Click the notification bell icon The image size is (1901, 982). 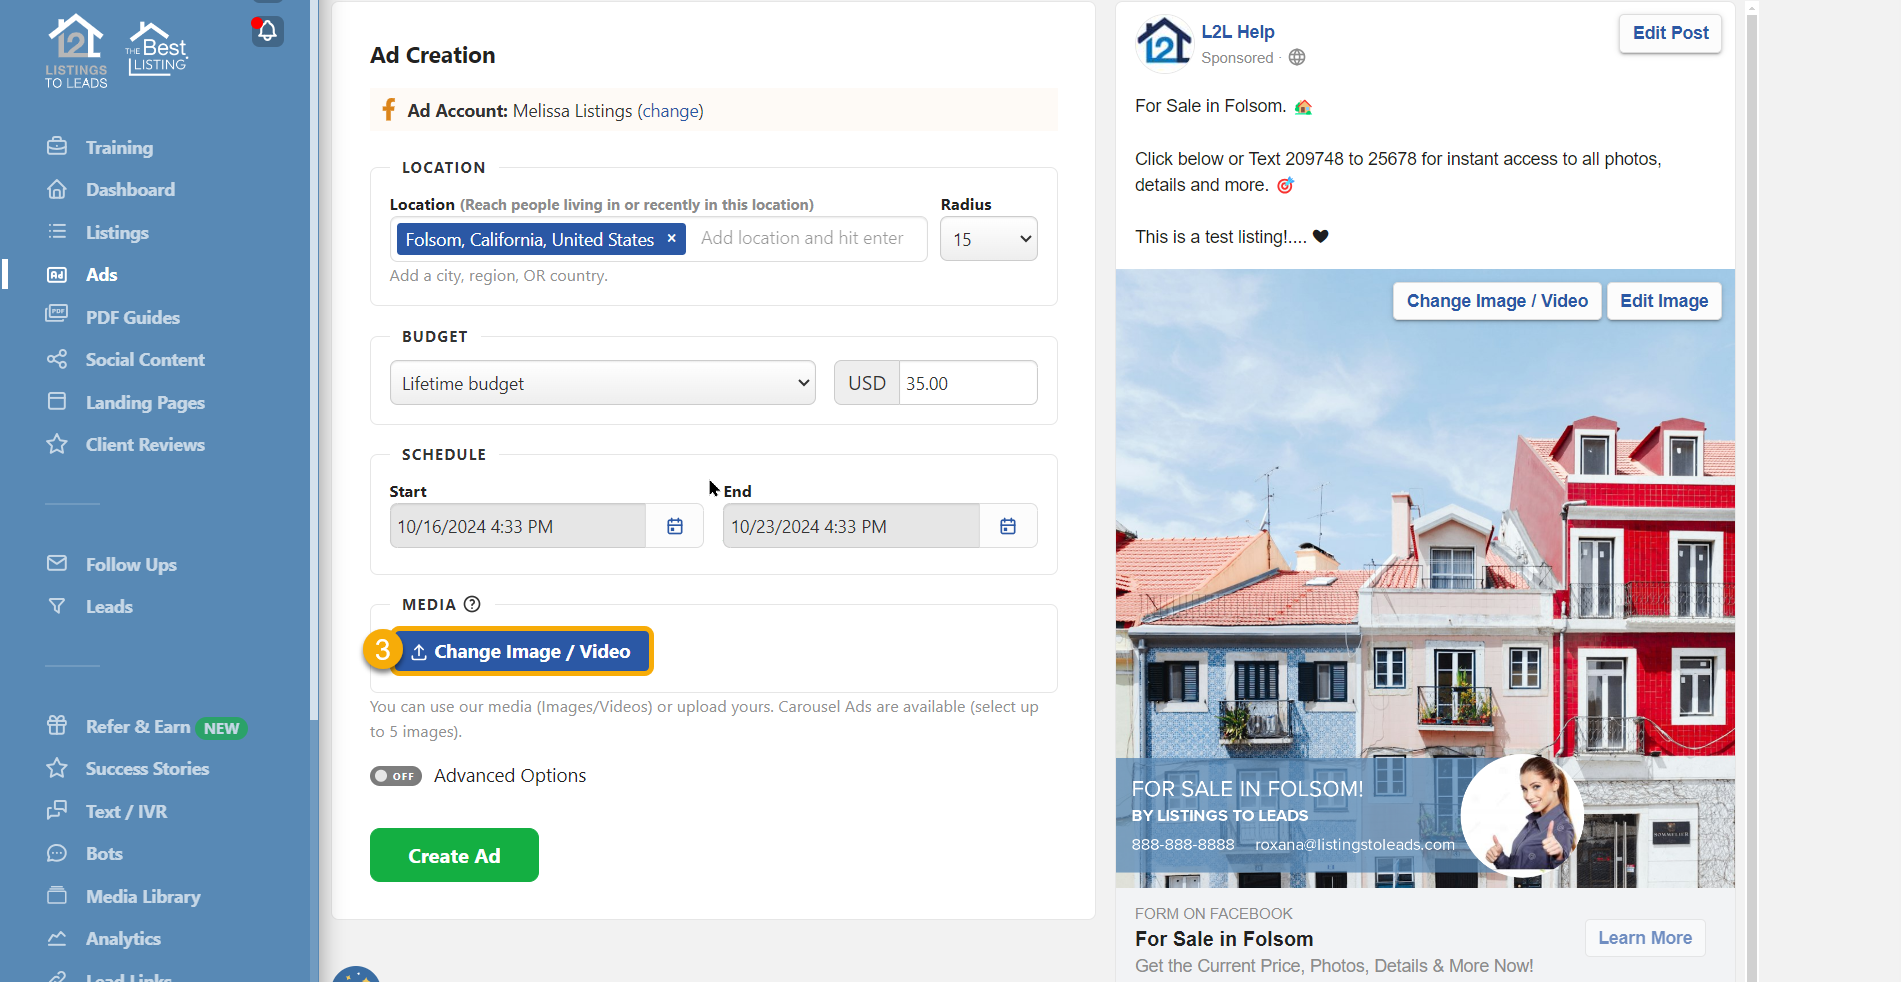267,31
